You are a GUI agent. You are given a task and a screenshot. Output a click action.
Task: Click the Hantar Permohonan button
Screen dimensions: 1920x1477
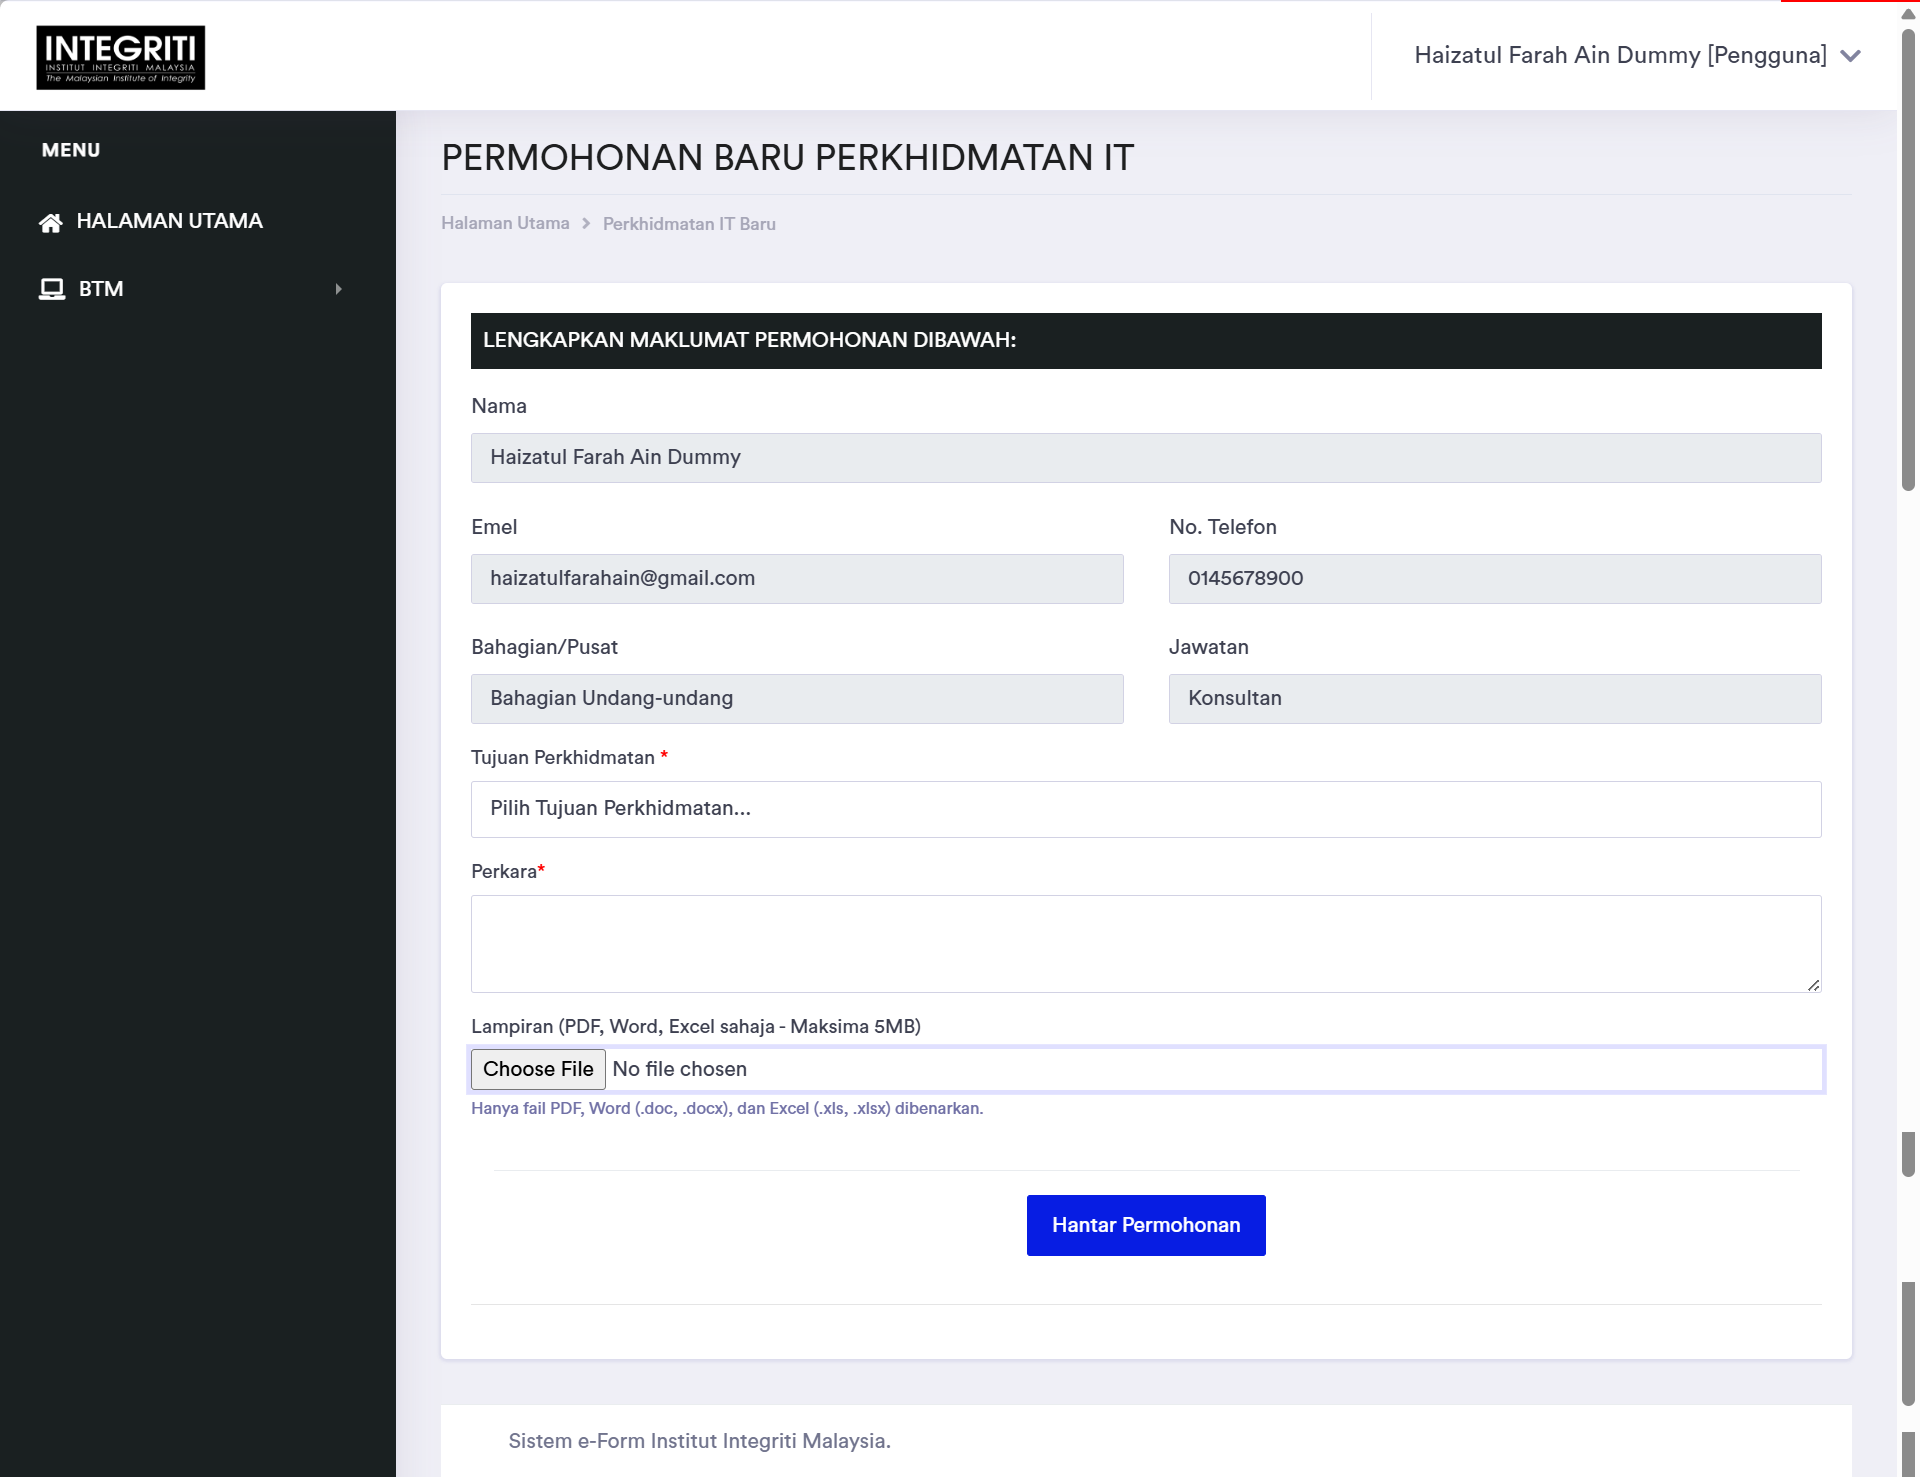1145,1225
